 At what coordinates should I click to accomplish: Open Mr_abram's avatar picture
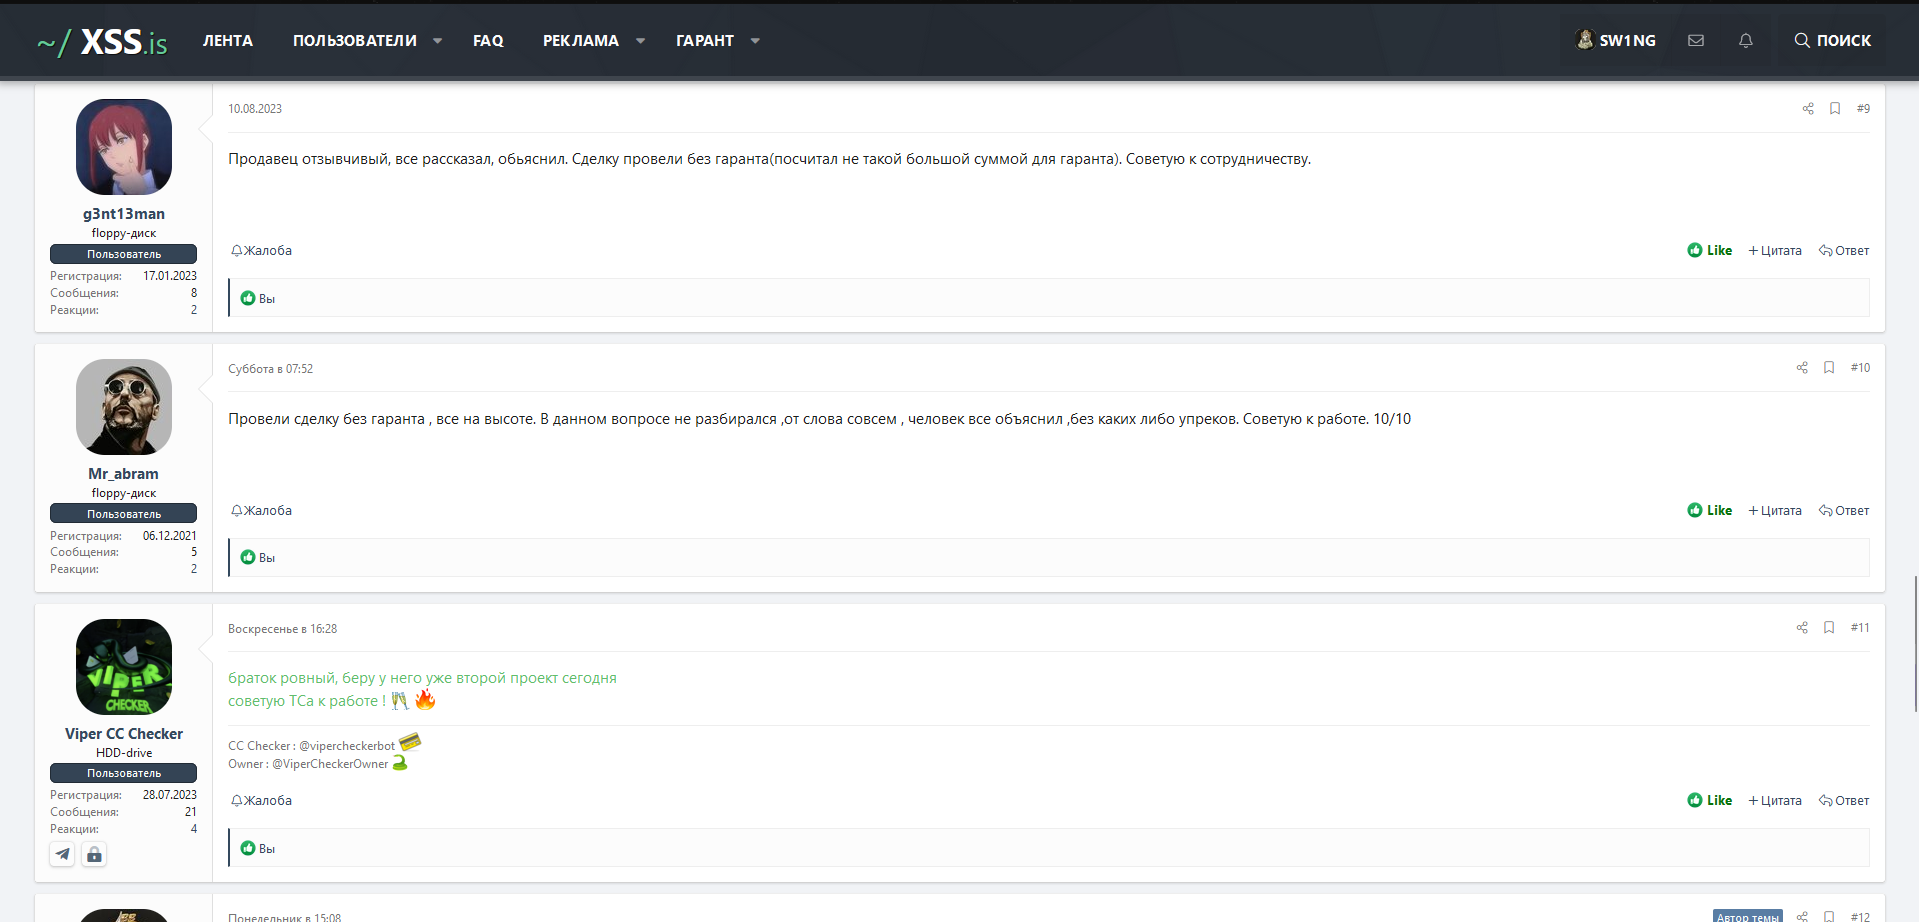124,407
